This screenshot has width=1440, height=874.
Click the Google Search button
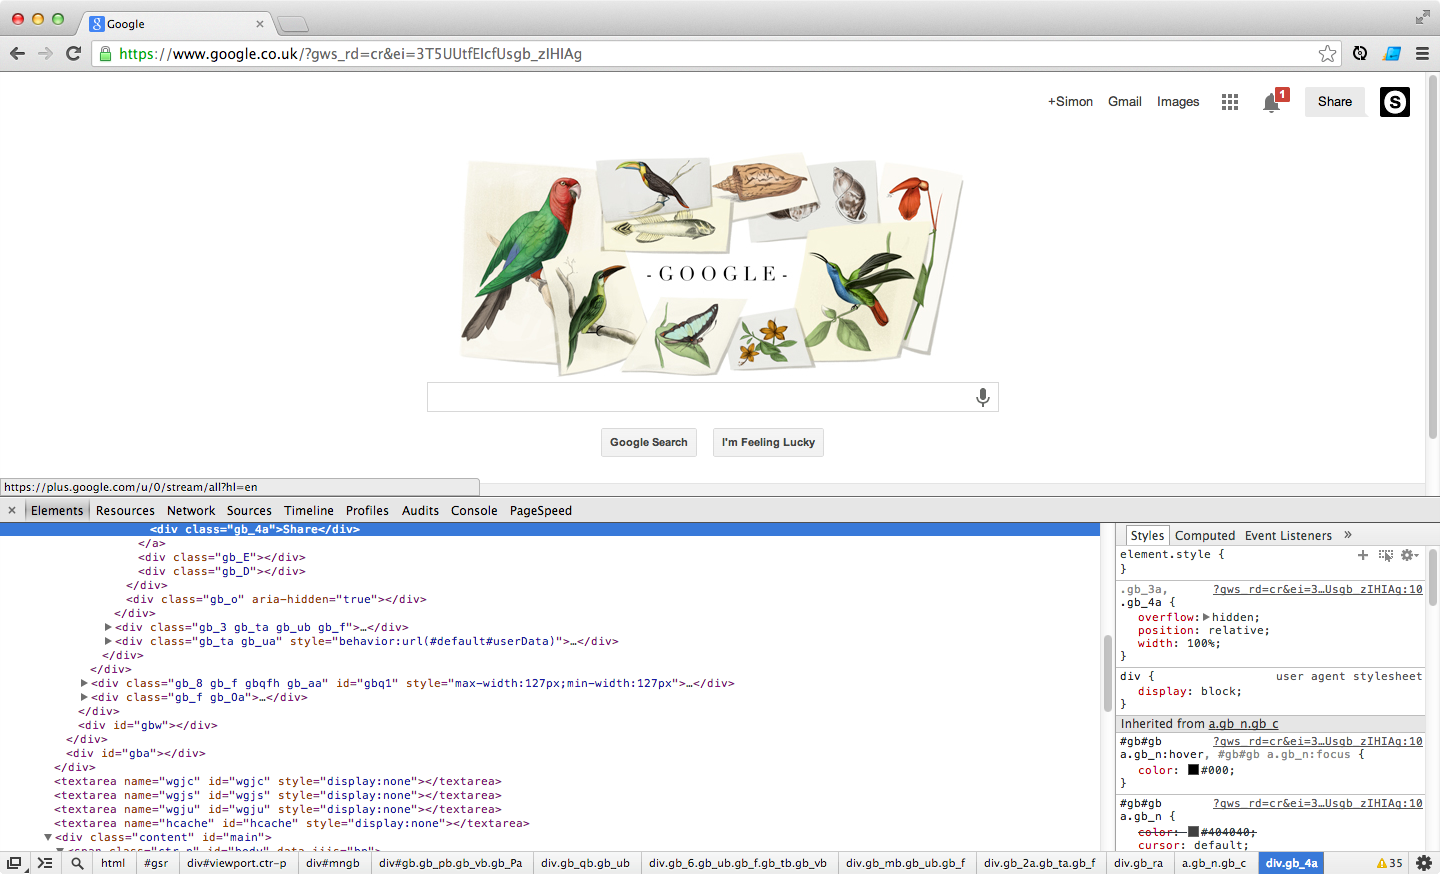coord(649,442)
